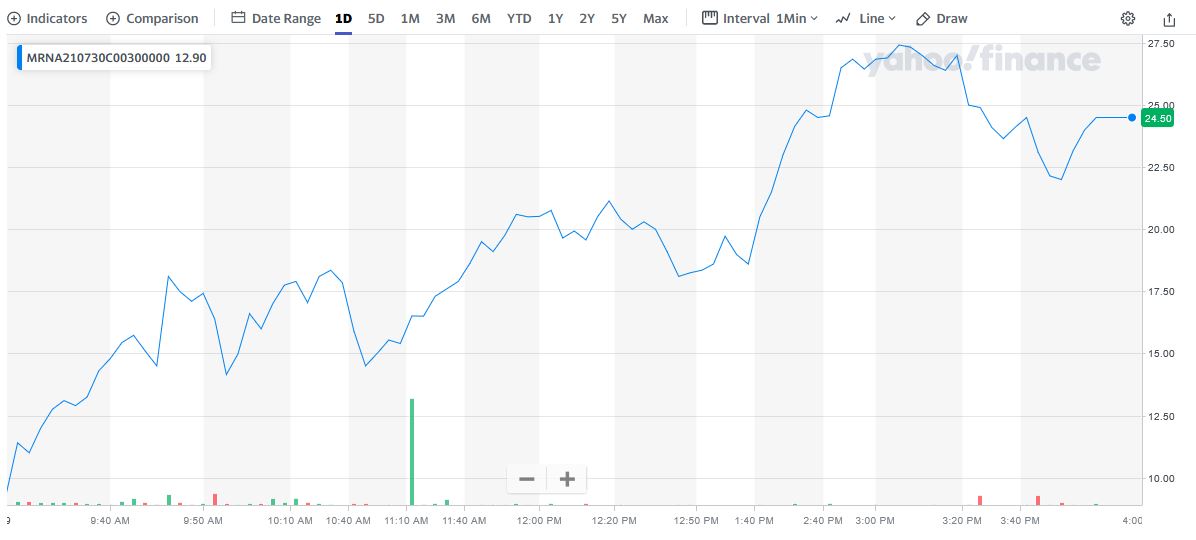Open chart settings gear icon
The width and height of the screenshot is (1196, 540).
(x=1128, y=18)
